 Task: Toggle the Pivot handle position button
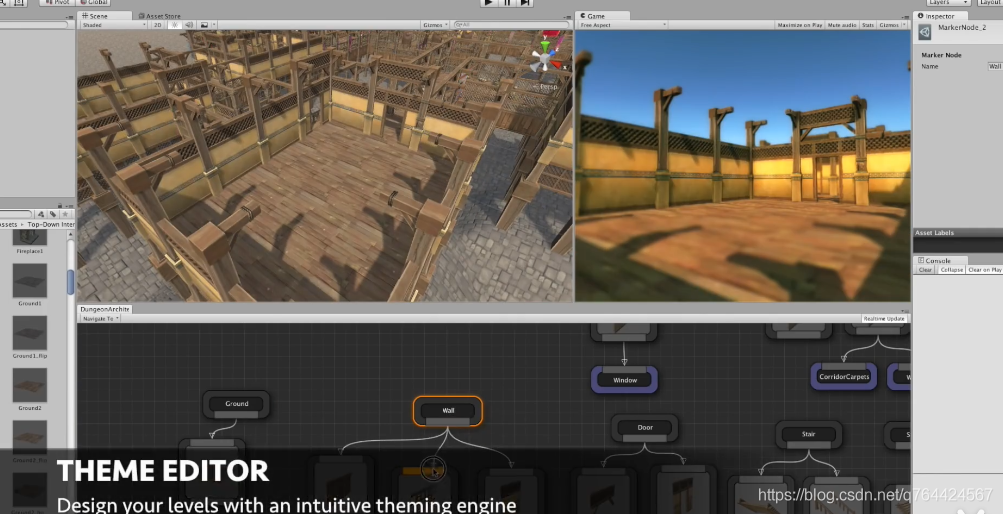click(58, 3)
